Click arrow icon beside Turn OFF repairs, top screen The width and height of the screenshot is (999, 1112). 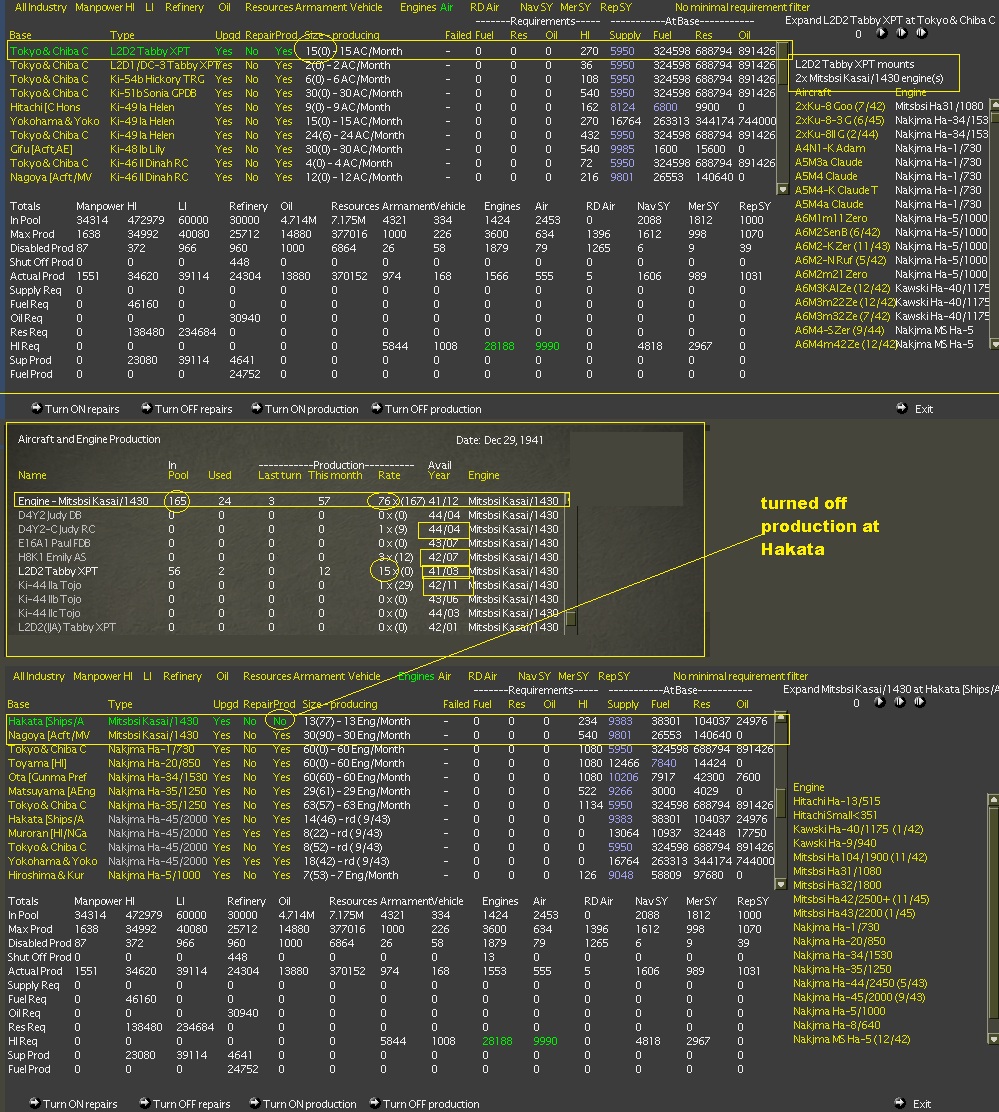(146, 408)
